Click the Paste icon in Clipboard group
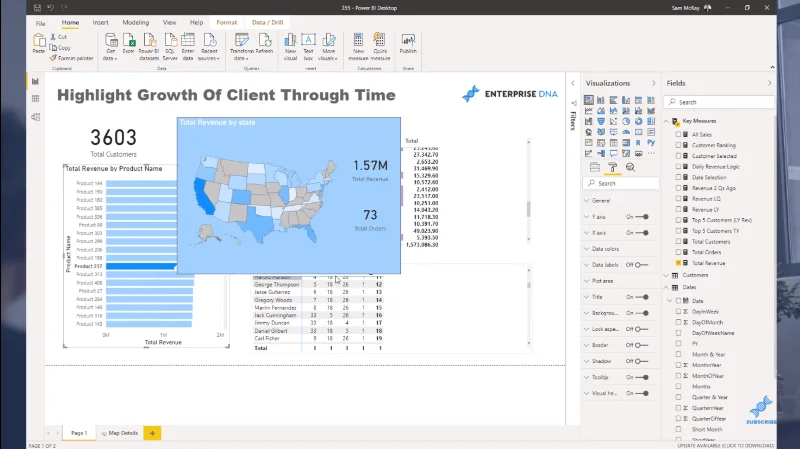The image size is (800, 449). tap(39, 44)
